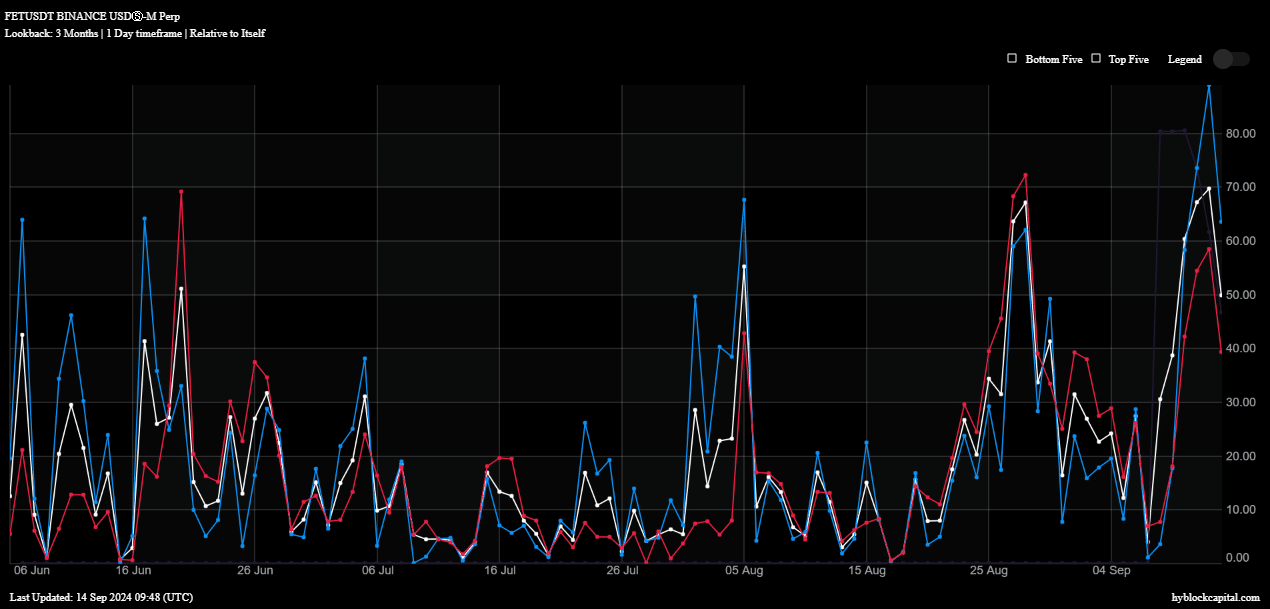1270x609 pixels.
Task: Enable the Bottom Five checkbox
Action: (1012, 59)
